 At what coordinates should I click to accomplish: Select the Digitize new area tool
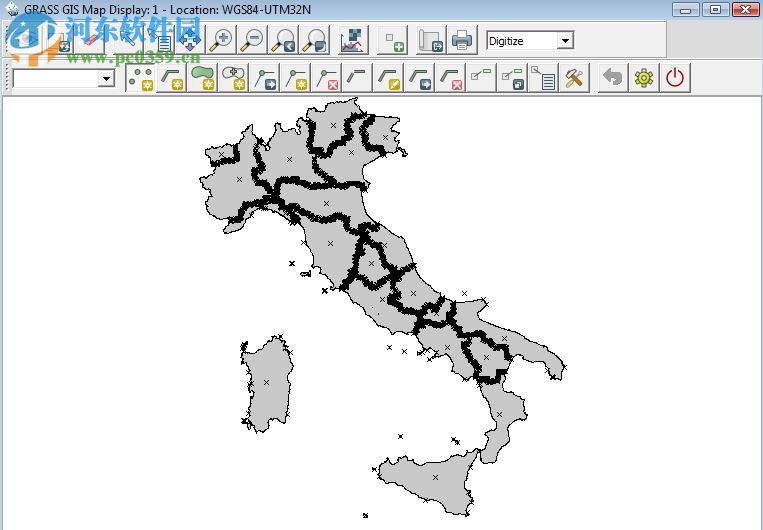(x=203, y=78)
